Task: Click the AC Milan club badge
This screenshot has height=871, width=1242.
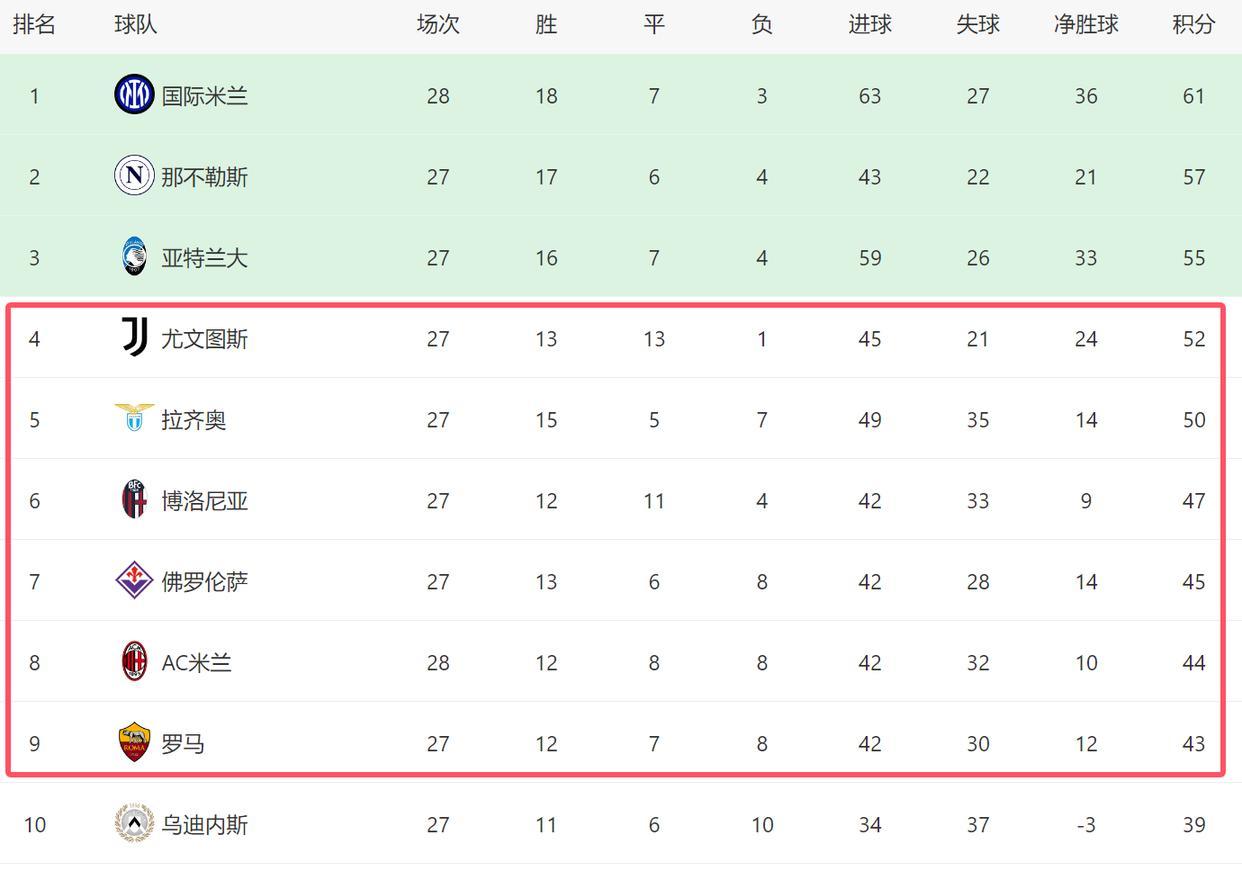Action: coord(134,662)
